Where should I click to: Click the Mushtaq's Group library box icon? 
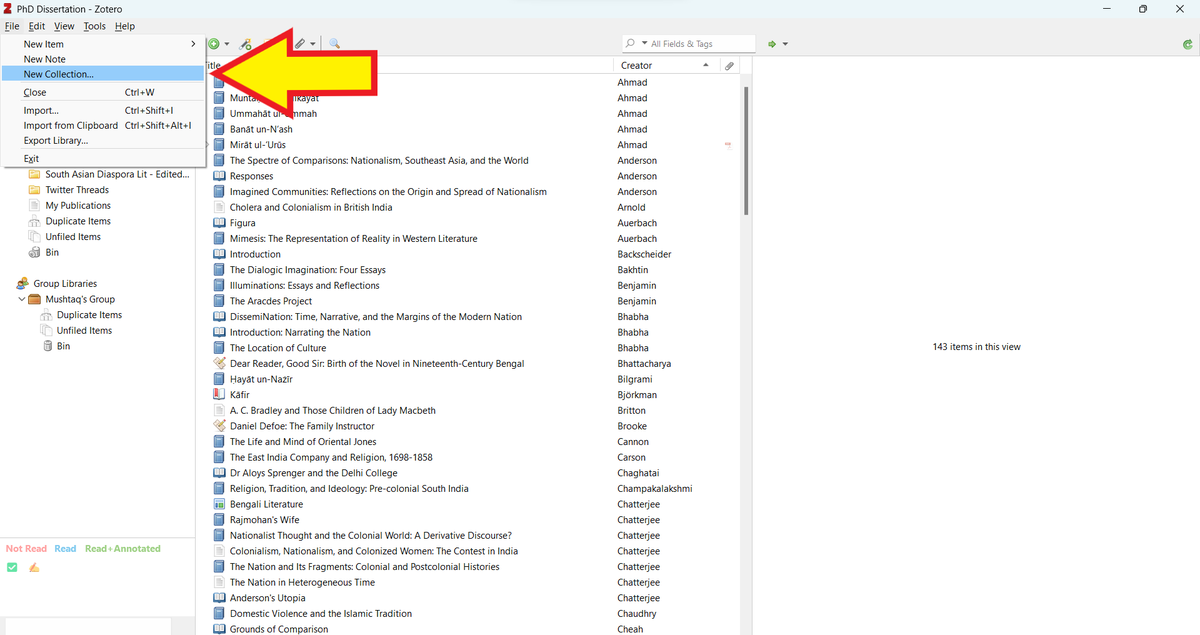coord(35,299)
